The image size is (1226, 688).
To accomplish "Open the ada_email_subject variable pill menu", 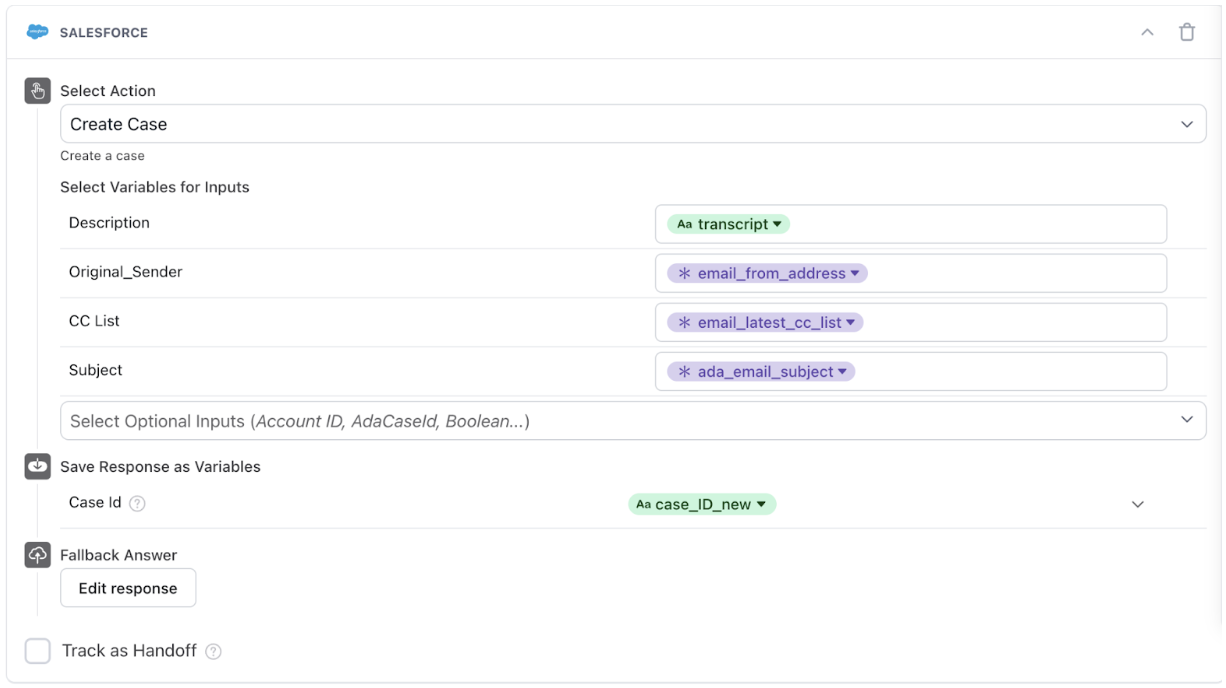I will click(x=761, y=371).
